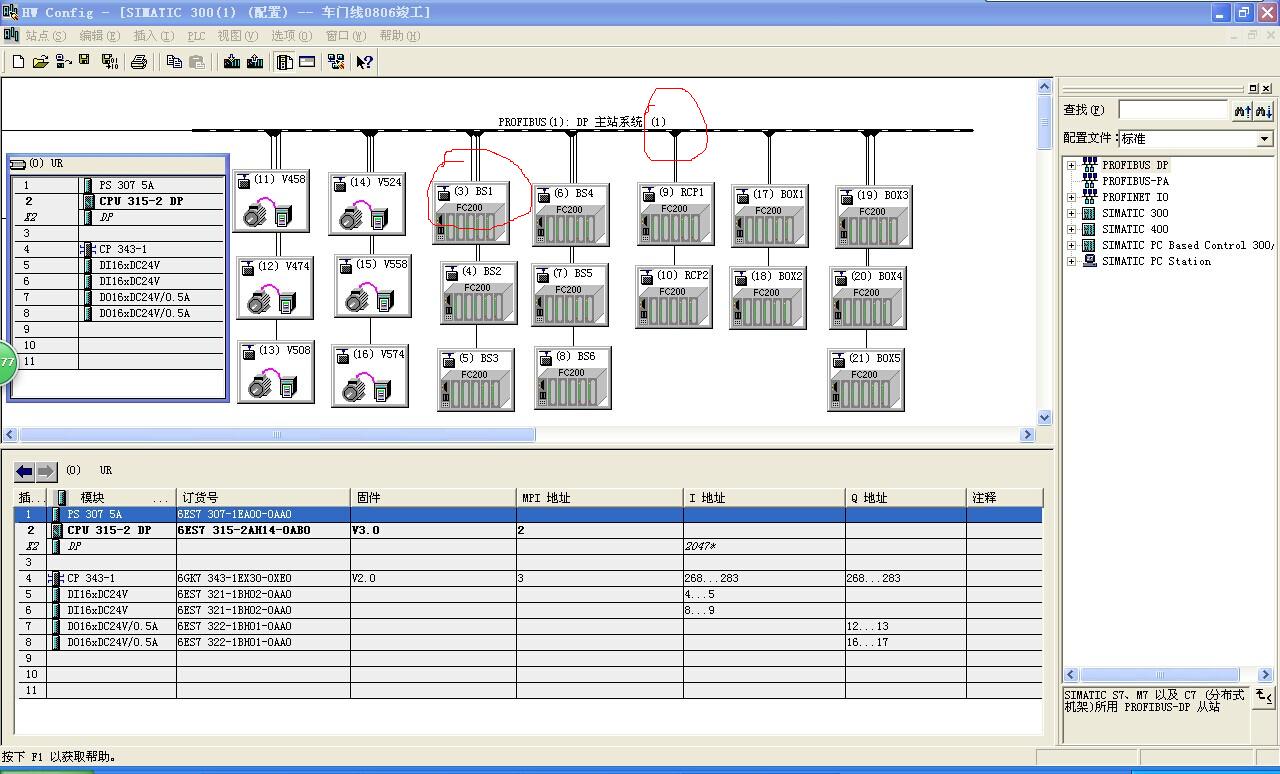Click the MPI 地址 column header

(x=600, y=497)
